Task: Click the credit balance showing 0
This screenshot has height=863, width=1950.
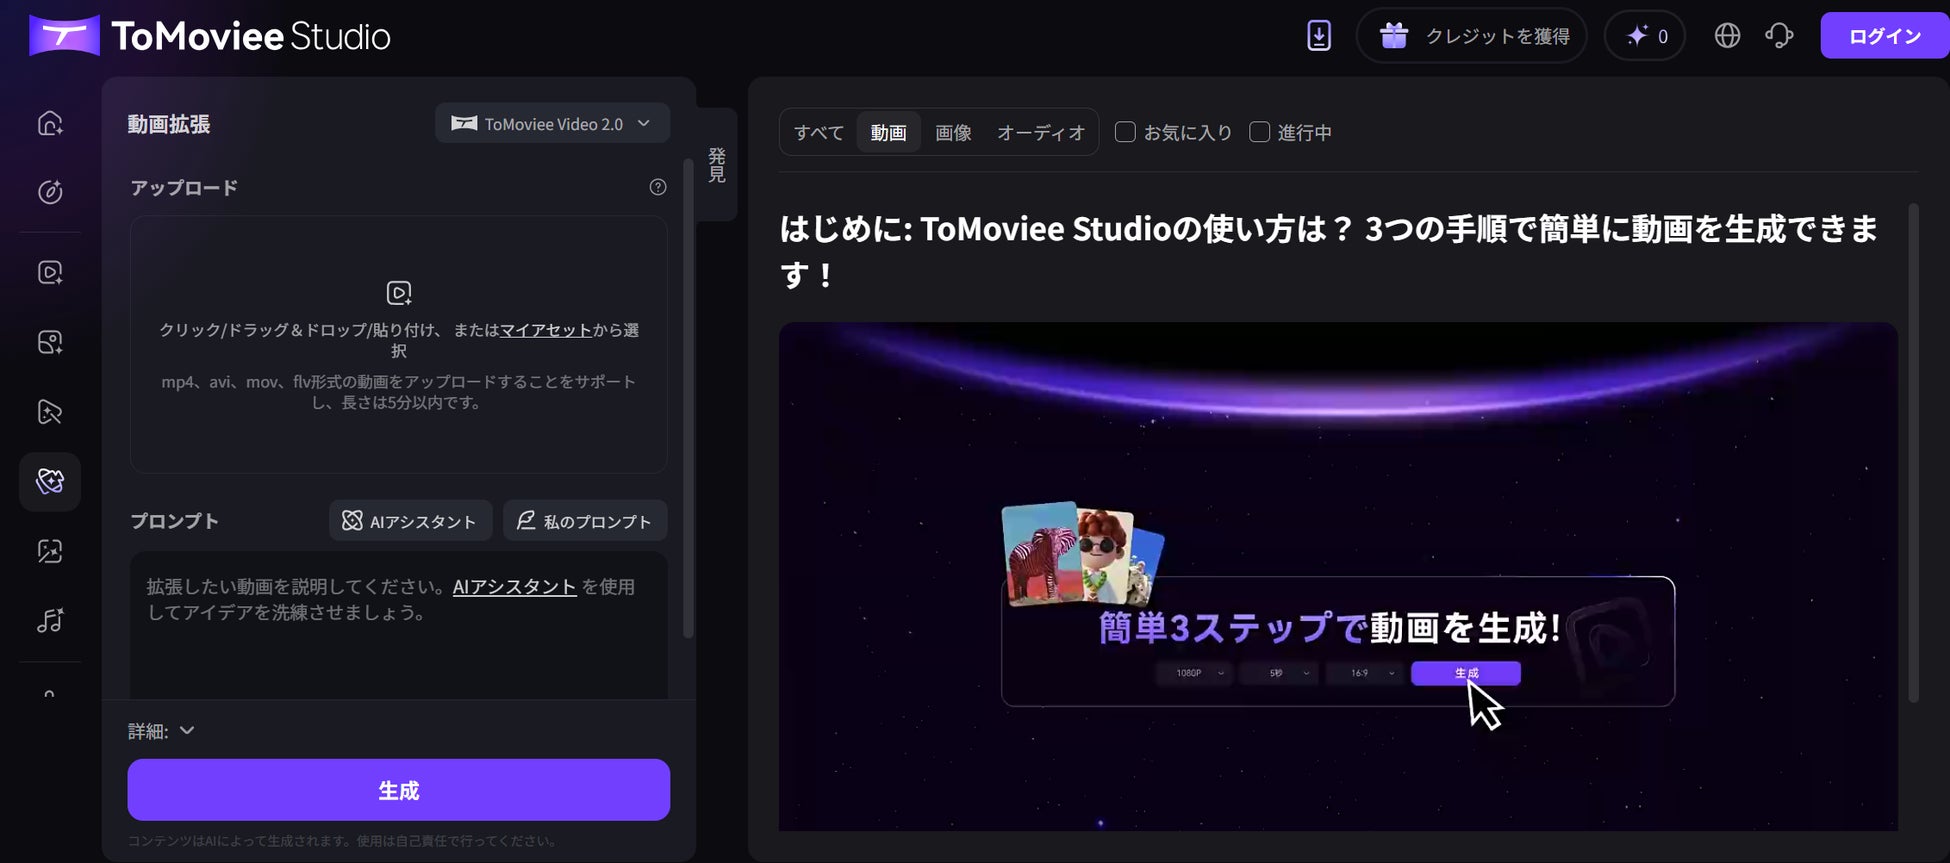Action: coord(1645,36)
